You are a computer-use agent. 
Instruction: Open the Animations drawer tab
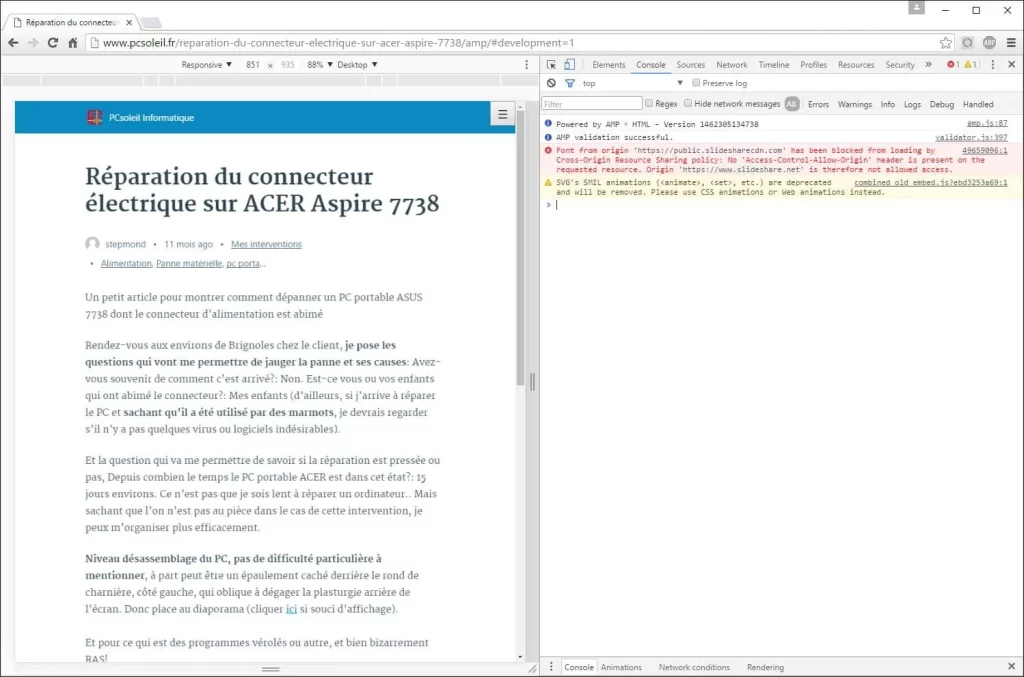click(621, 667)
